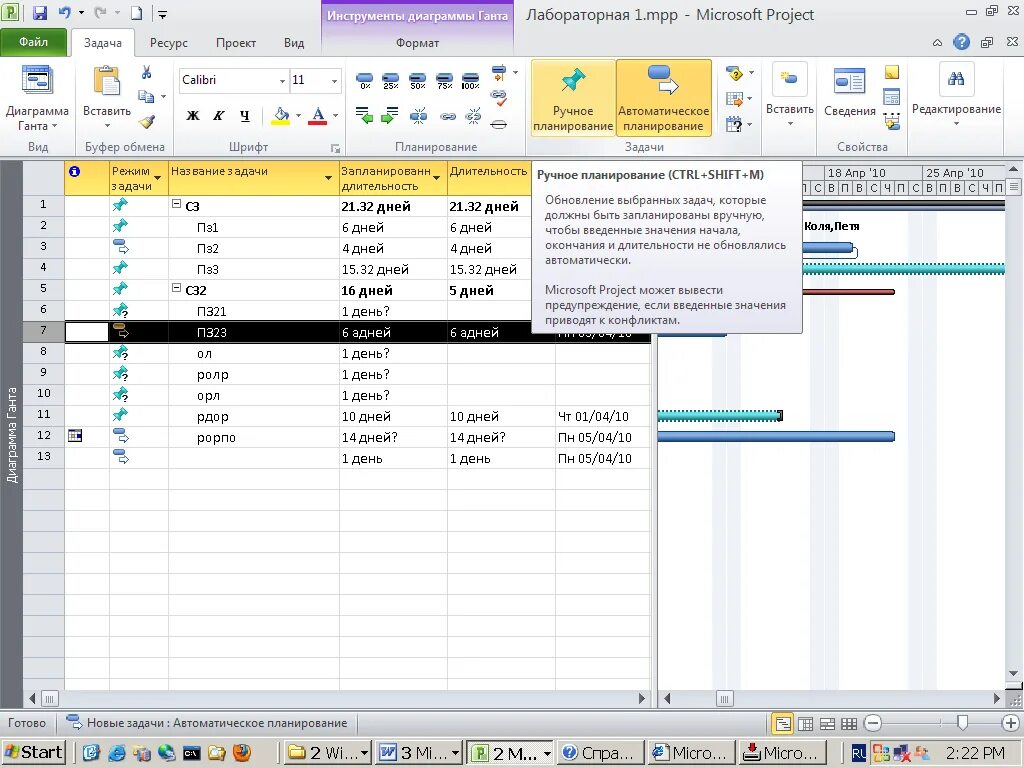
Task: Create a new blank document from quick access
Action: (x=136, y=12)
